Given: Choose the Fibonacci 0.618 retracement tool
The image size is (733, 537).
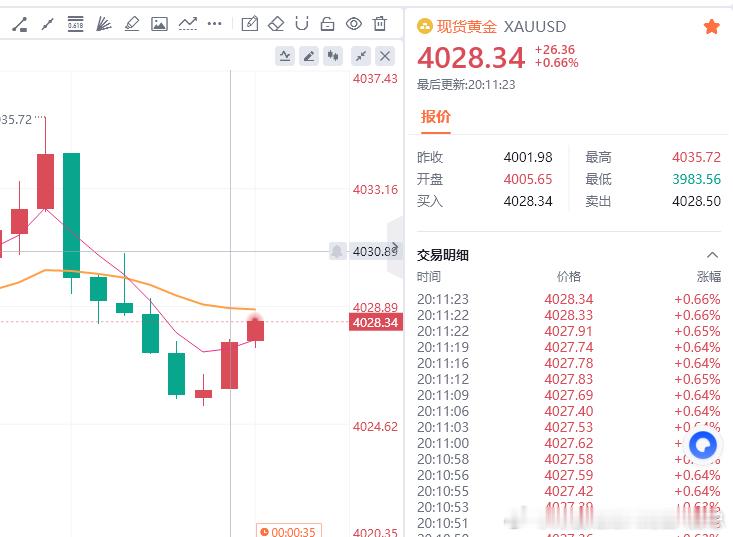Looking at the screenshot, I should tap(75, 23).
